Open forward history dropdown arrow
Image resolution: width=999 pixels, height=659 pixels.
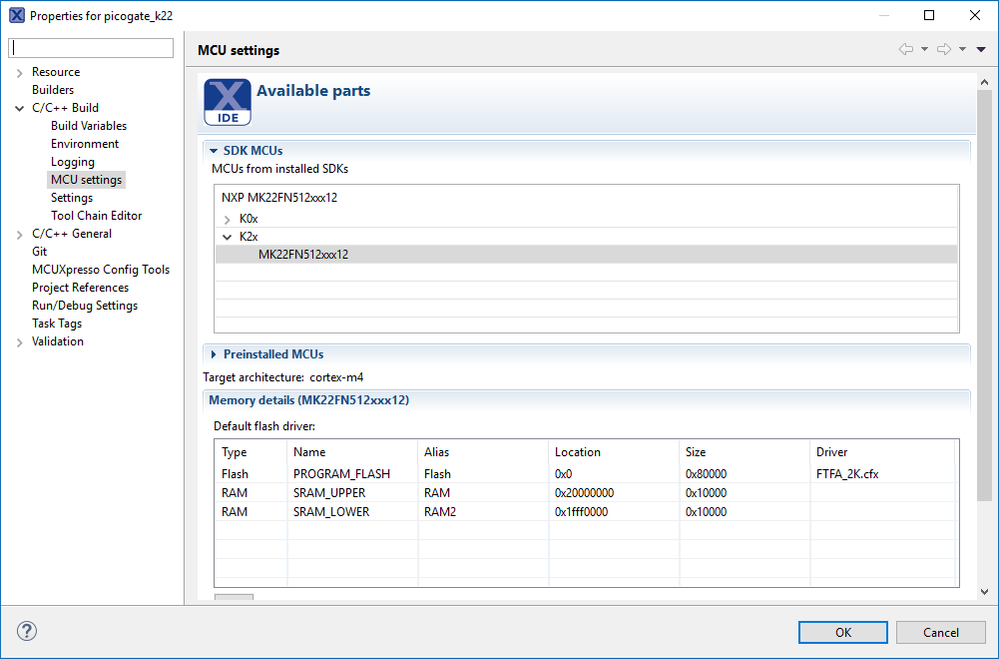[x=962, y=49]
